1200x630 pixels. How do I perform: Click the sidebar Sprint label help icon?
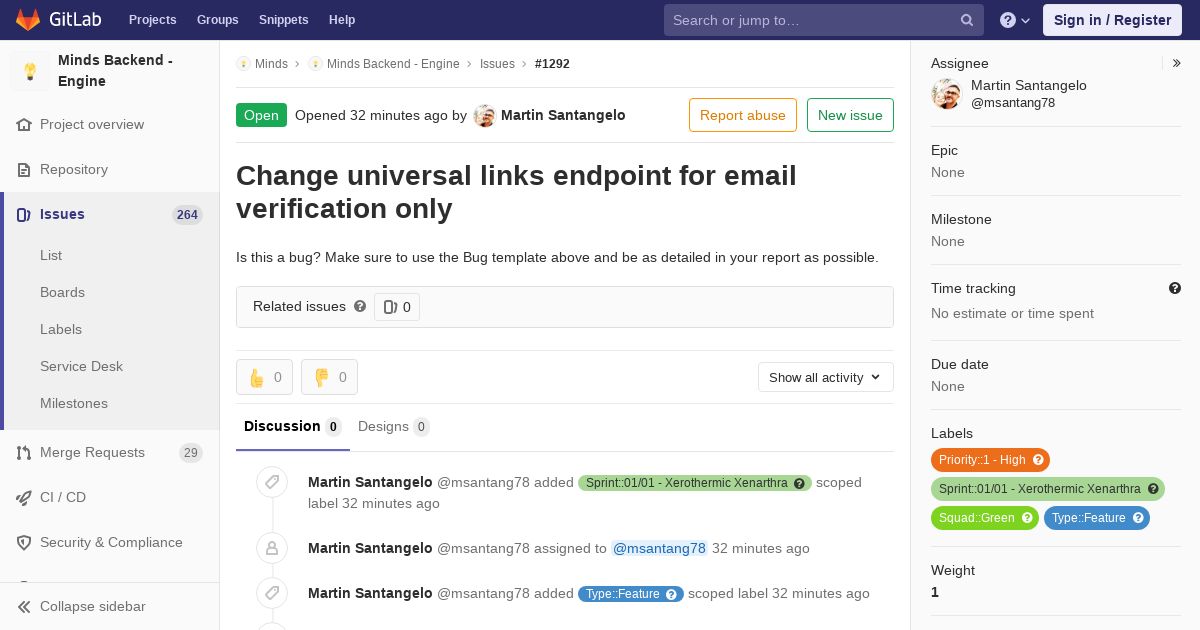coord(1153,489)
